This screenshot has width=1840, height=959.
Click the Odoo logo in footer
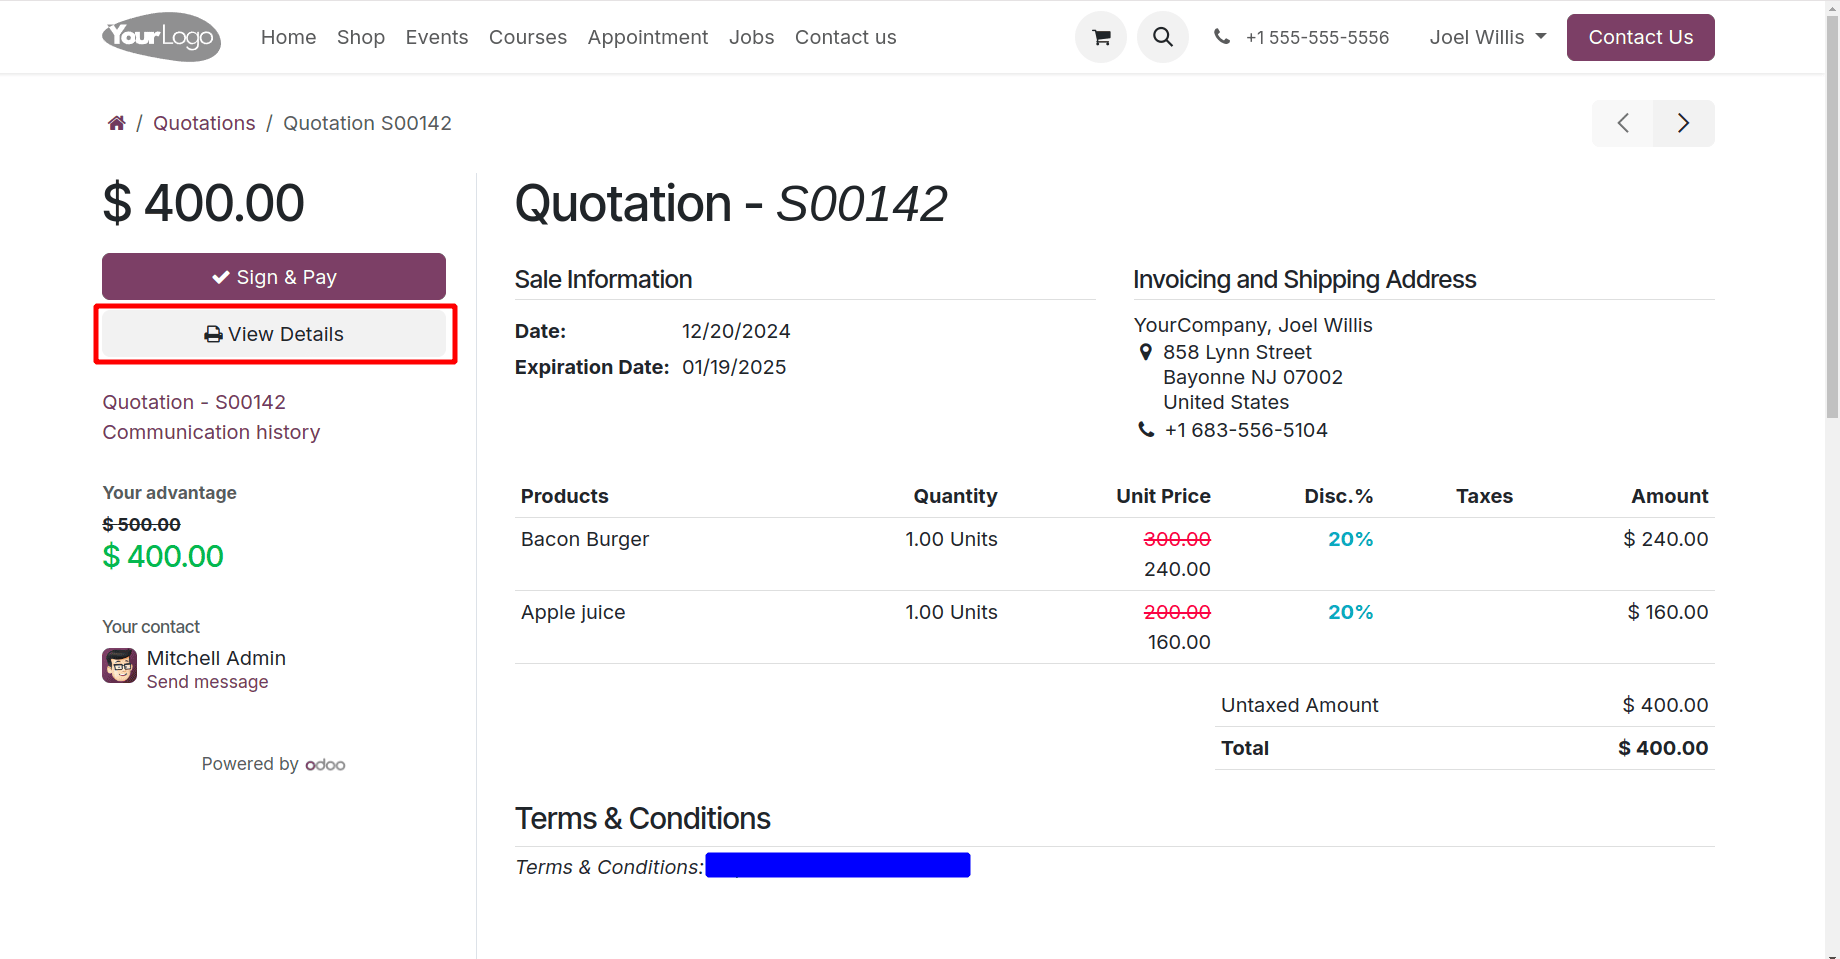click(x=325, y=765)
